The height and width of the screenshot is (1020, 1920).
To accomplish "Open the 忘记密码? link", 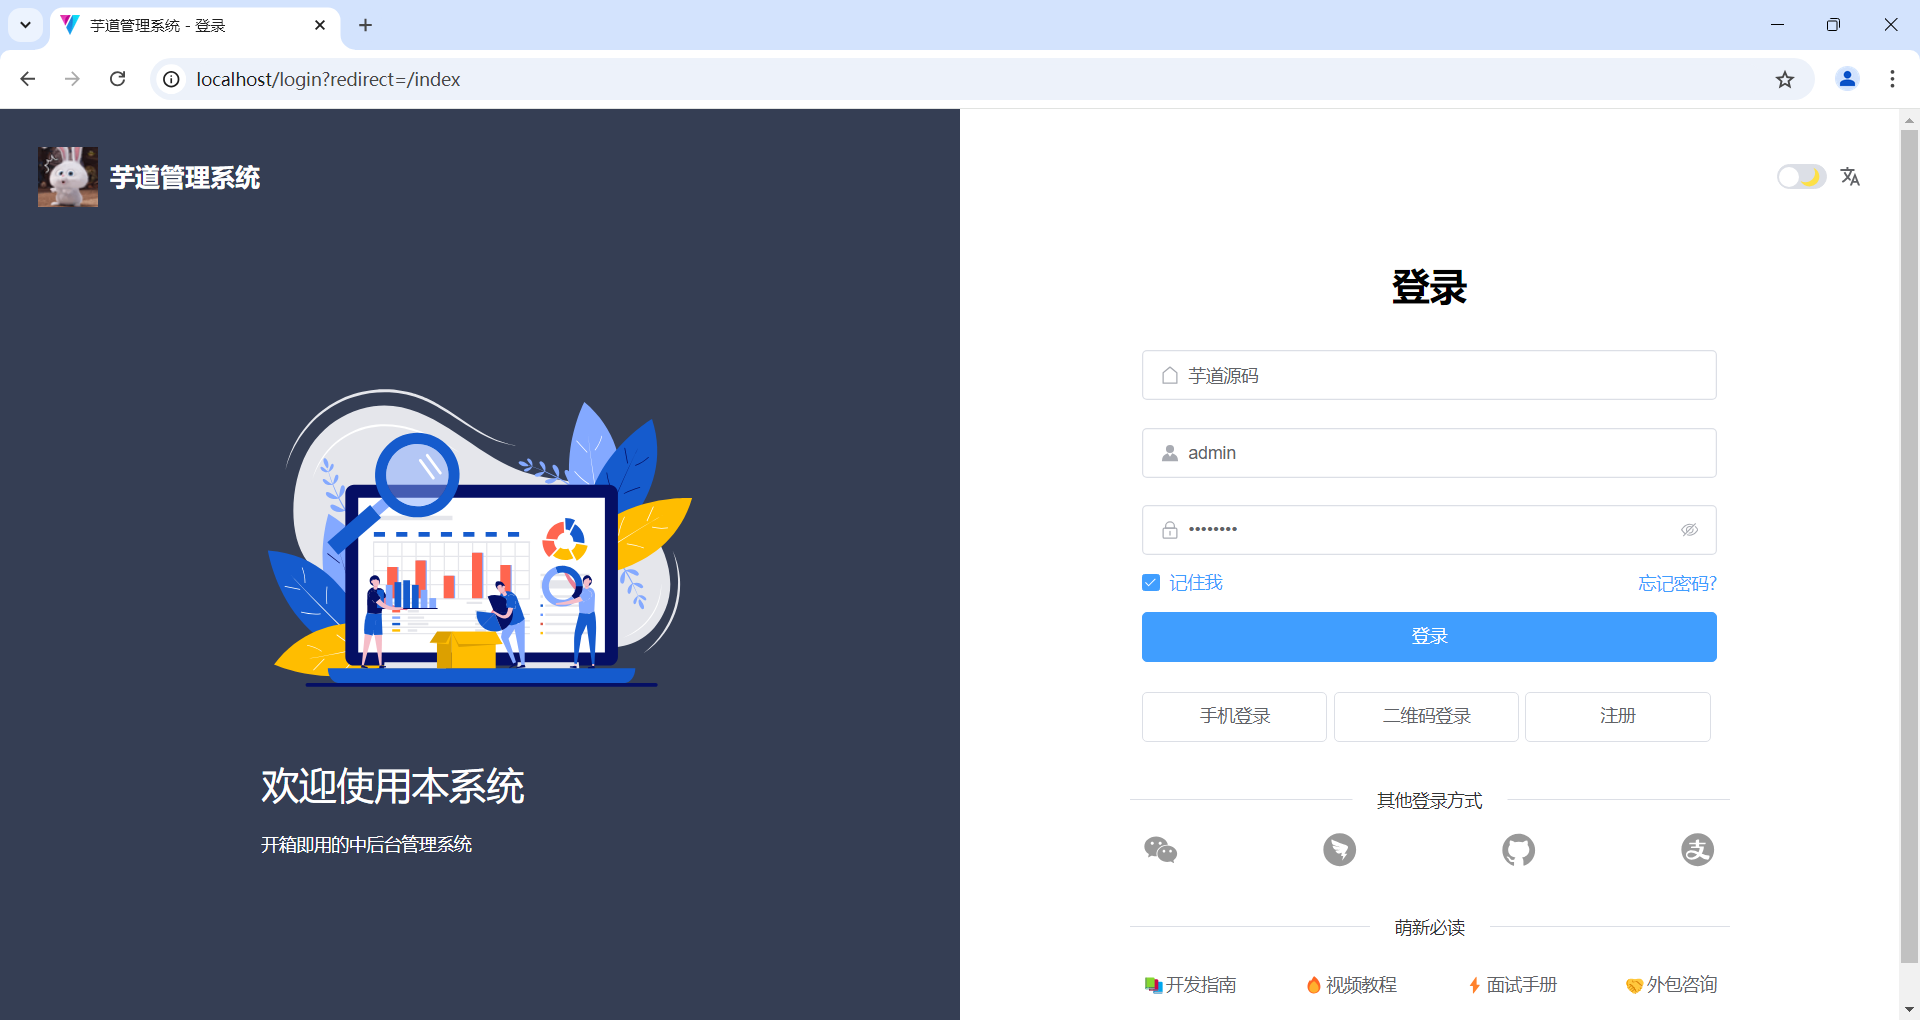I will click(1677, 583).
